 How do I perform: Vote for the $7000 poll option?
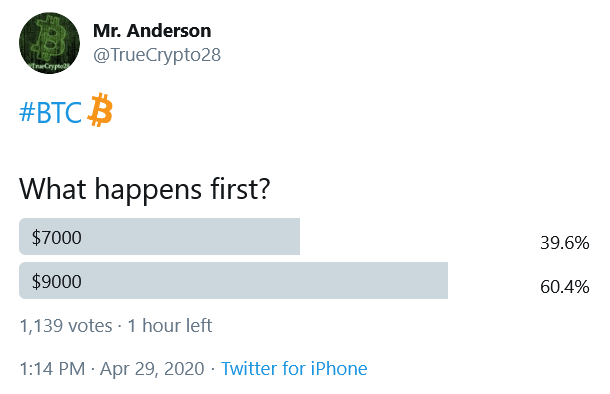coord(304,236)
